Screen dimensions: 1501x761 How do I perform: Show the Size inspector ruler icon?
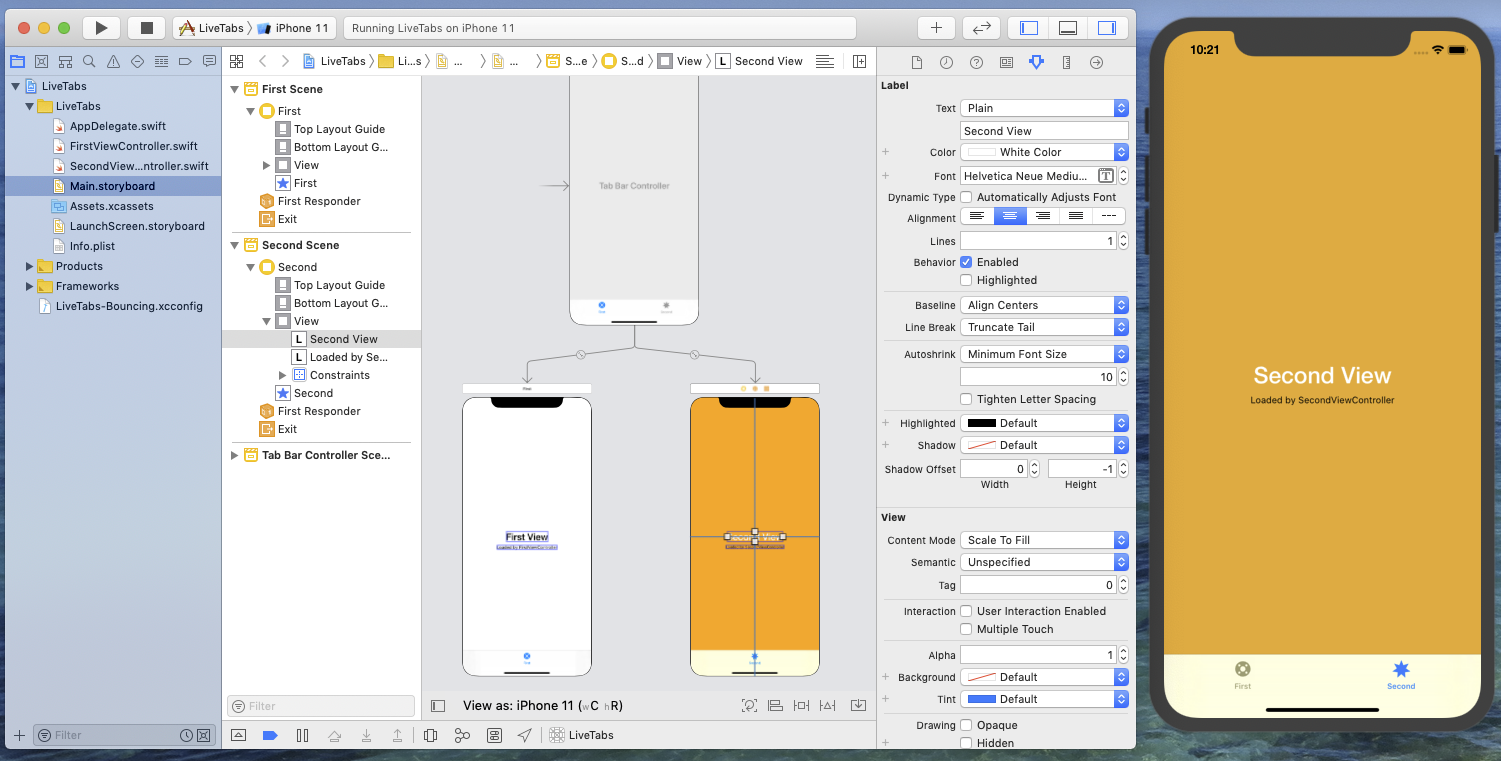[x=1066, y=62]
